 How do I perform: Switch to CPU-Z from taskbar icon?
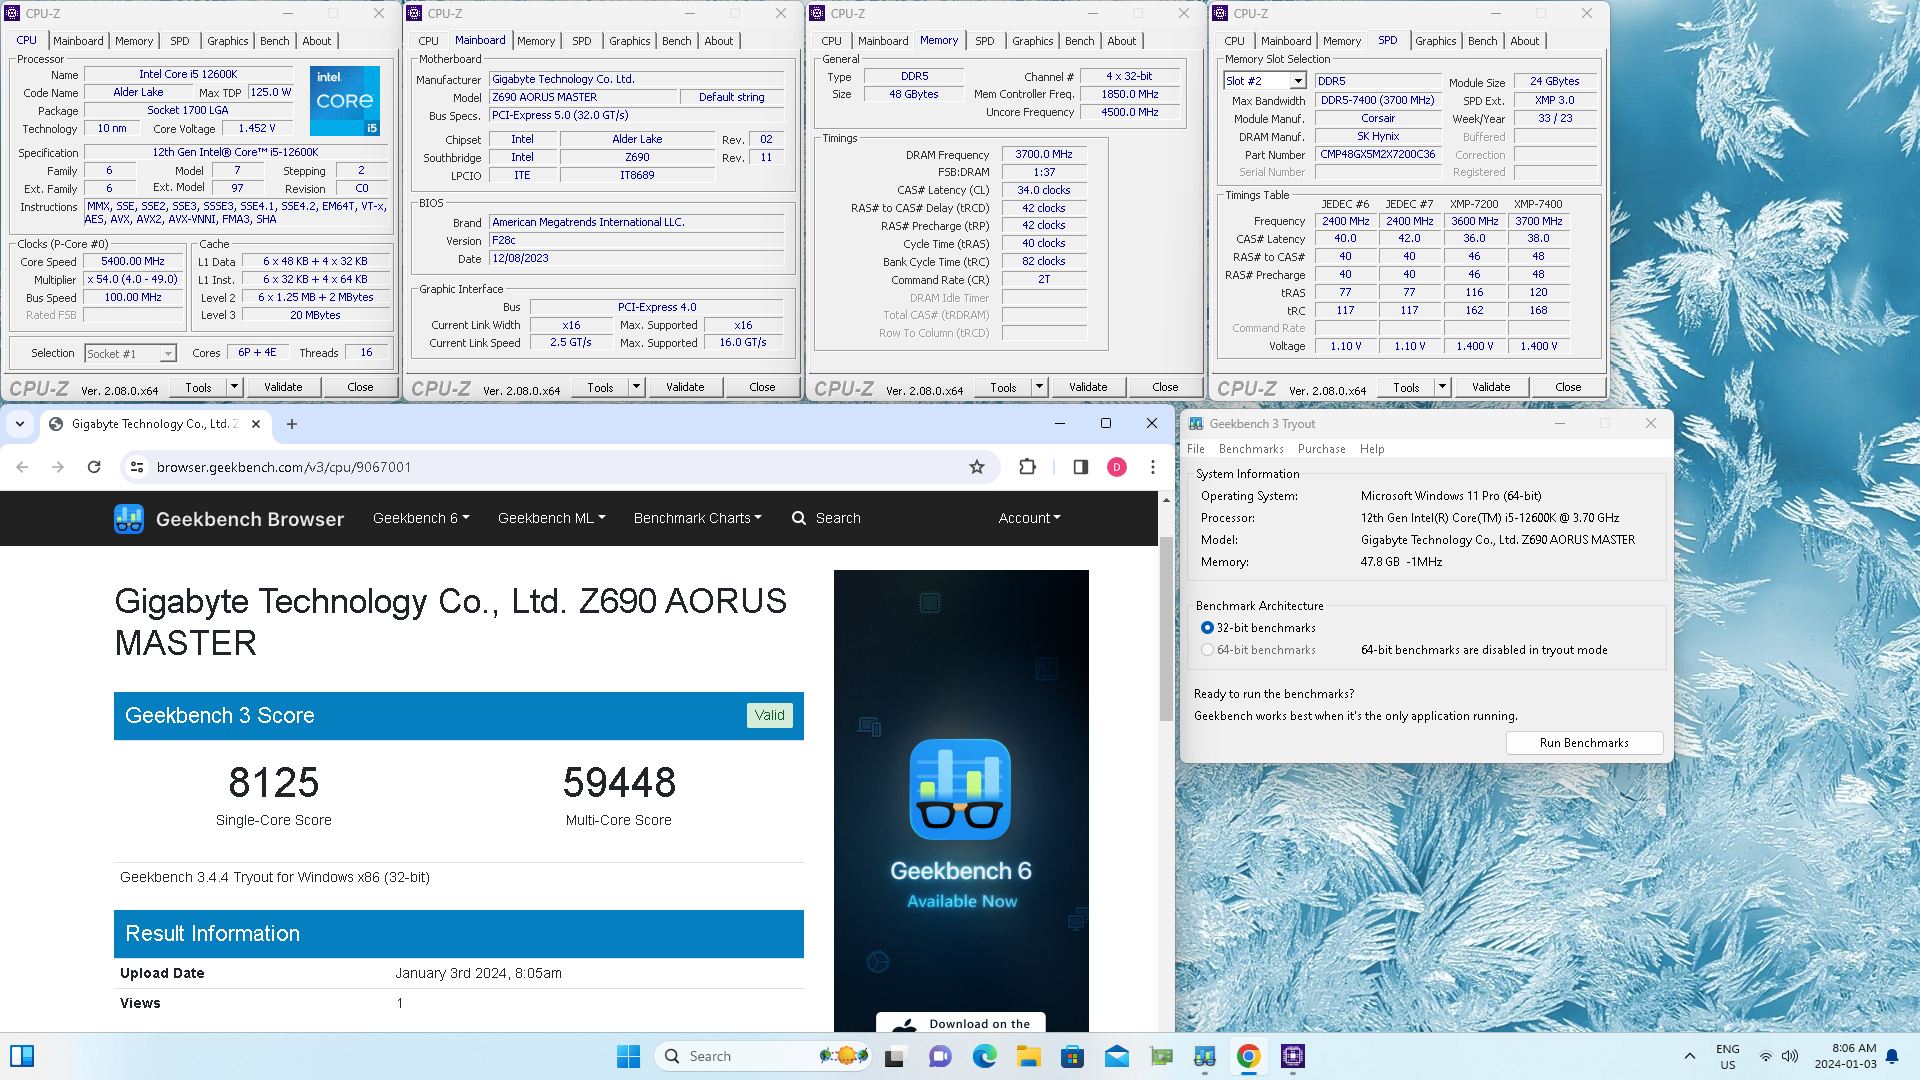coord(1293,1056)
